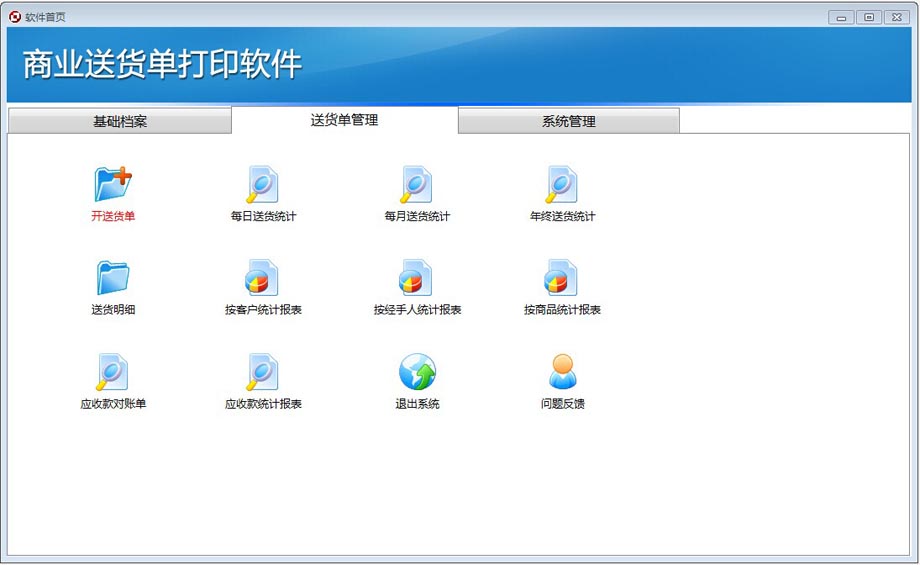Click the 问题反馈 user icon
920x565 pixels.
563,371
